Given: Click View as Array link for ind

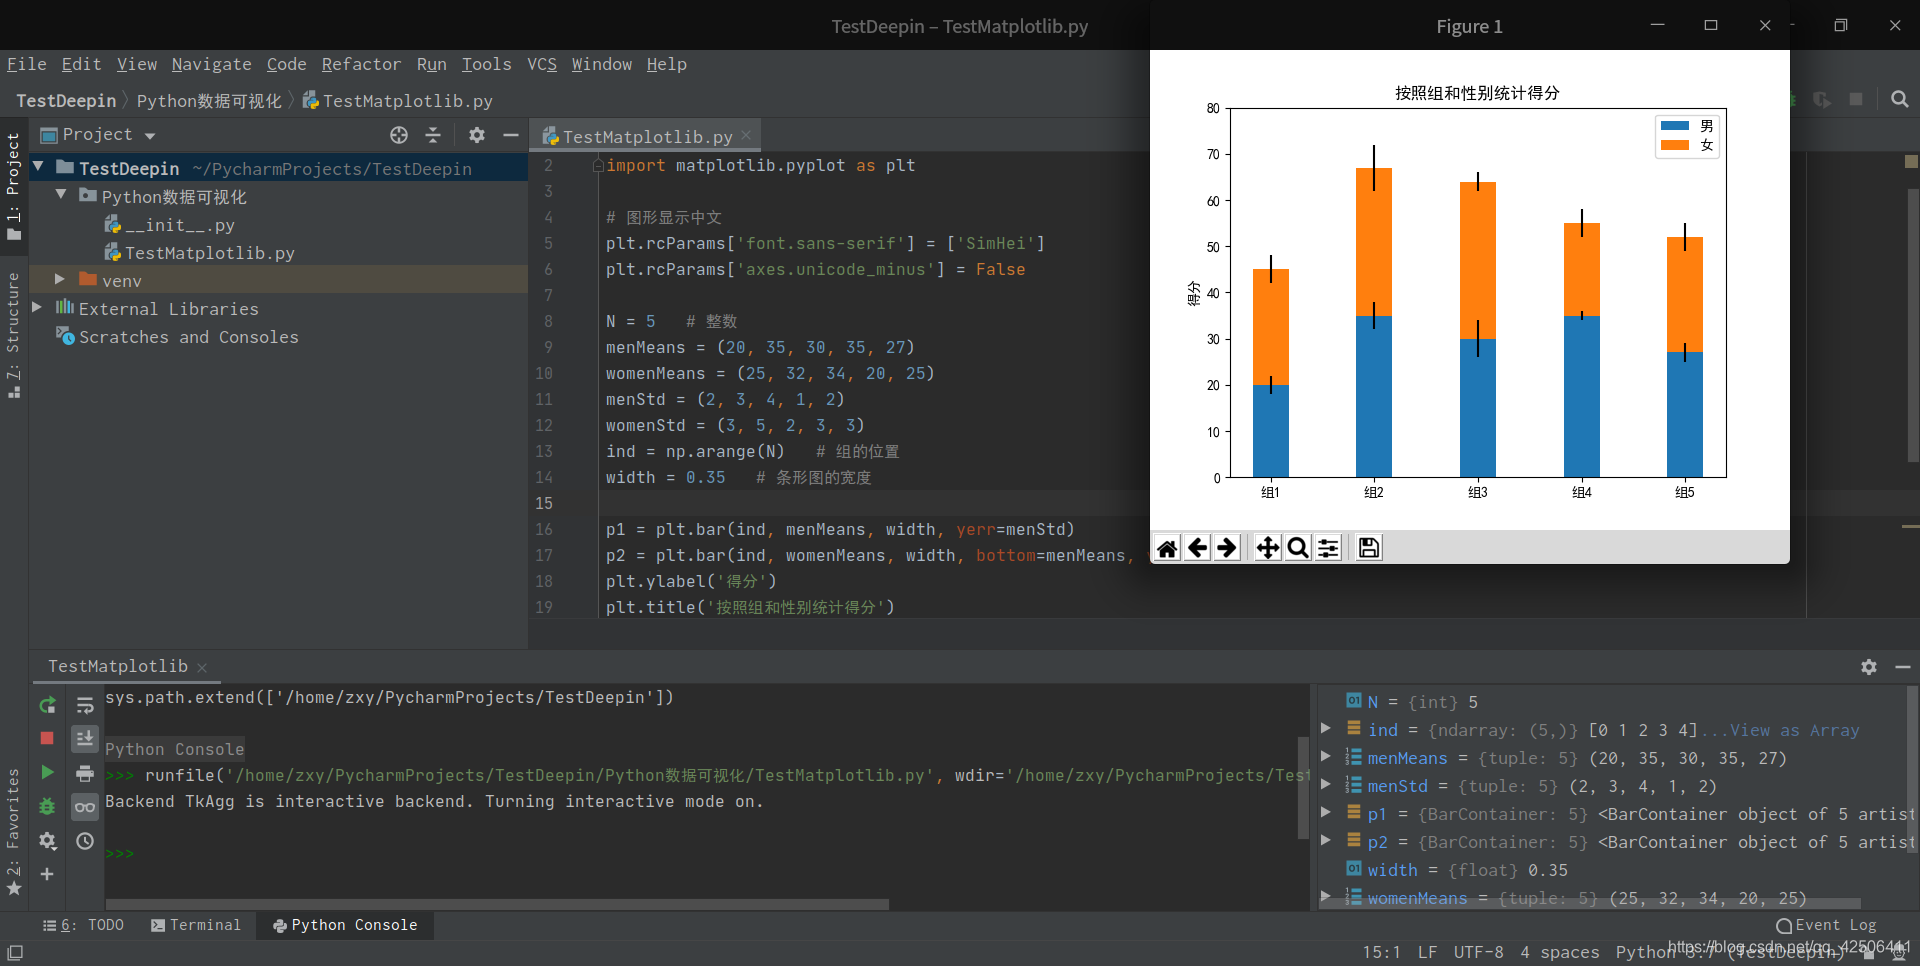Looking at the screenshot, I should (1794, 730).
